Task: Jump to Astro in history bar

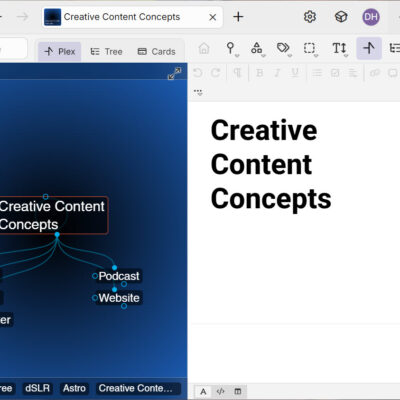Action: click(x=74, y=388)
